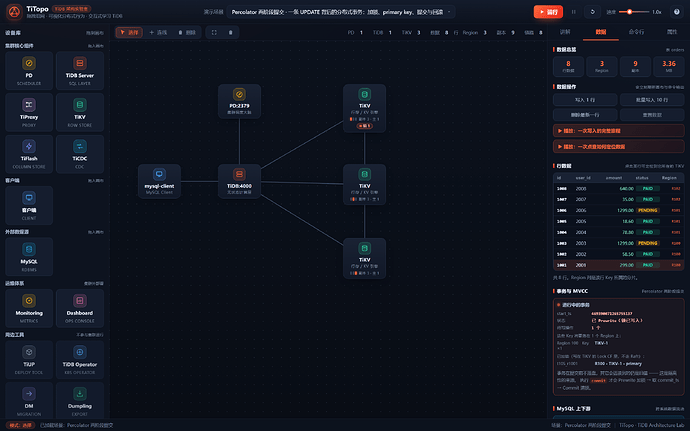Viewport: 690px width, 431px height.
Task: Select the bottom TiKV node on the canvas
Action: click(x=364, y=258)
